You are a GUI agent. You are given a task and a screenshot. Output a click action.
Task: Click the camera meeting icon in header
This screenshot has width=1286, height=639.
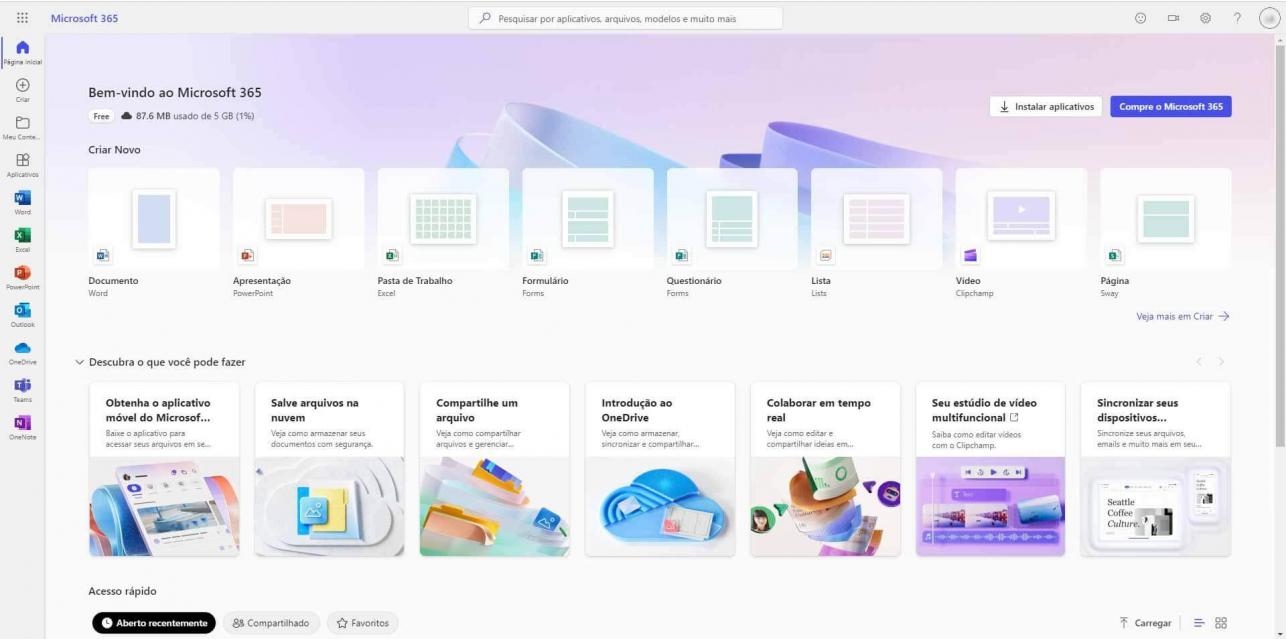(1173, 17)
